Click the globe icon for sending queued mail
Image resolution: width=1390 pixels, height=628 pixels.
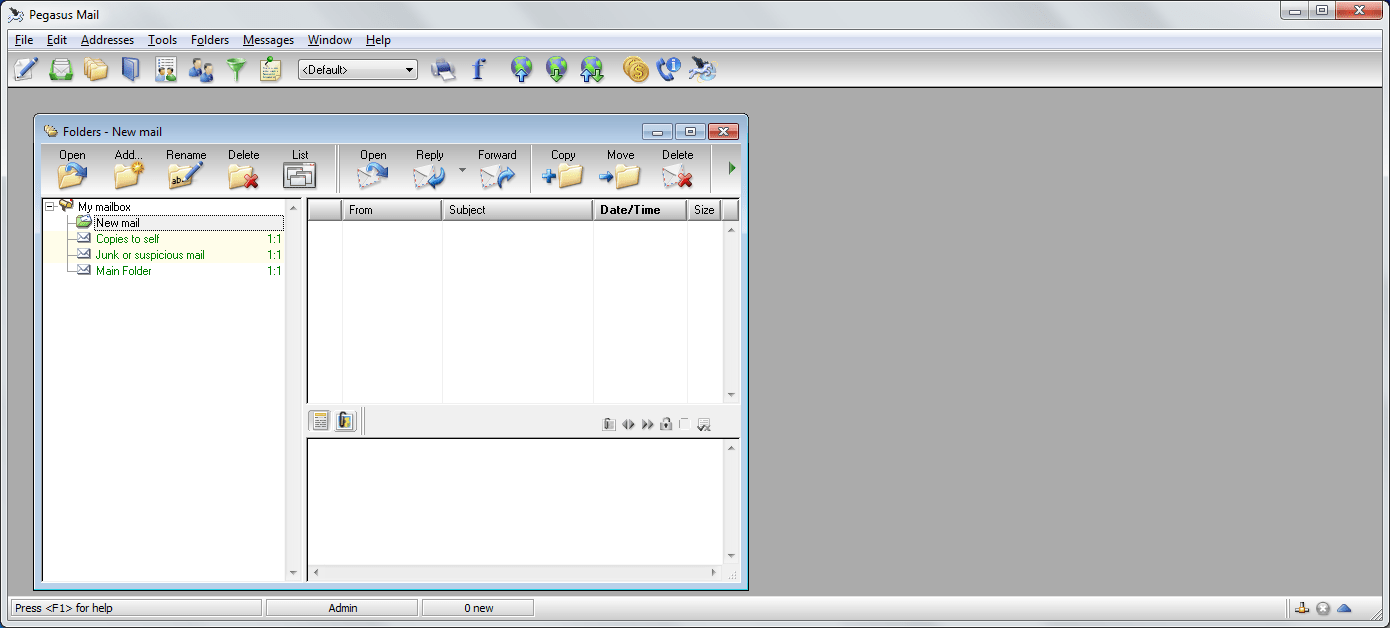pos(522,68)
